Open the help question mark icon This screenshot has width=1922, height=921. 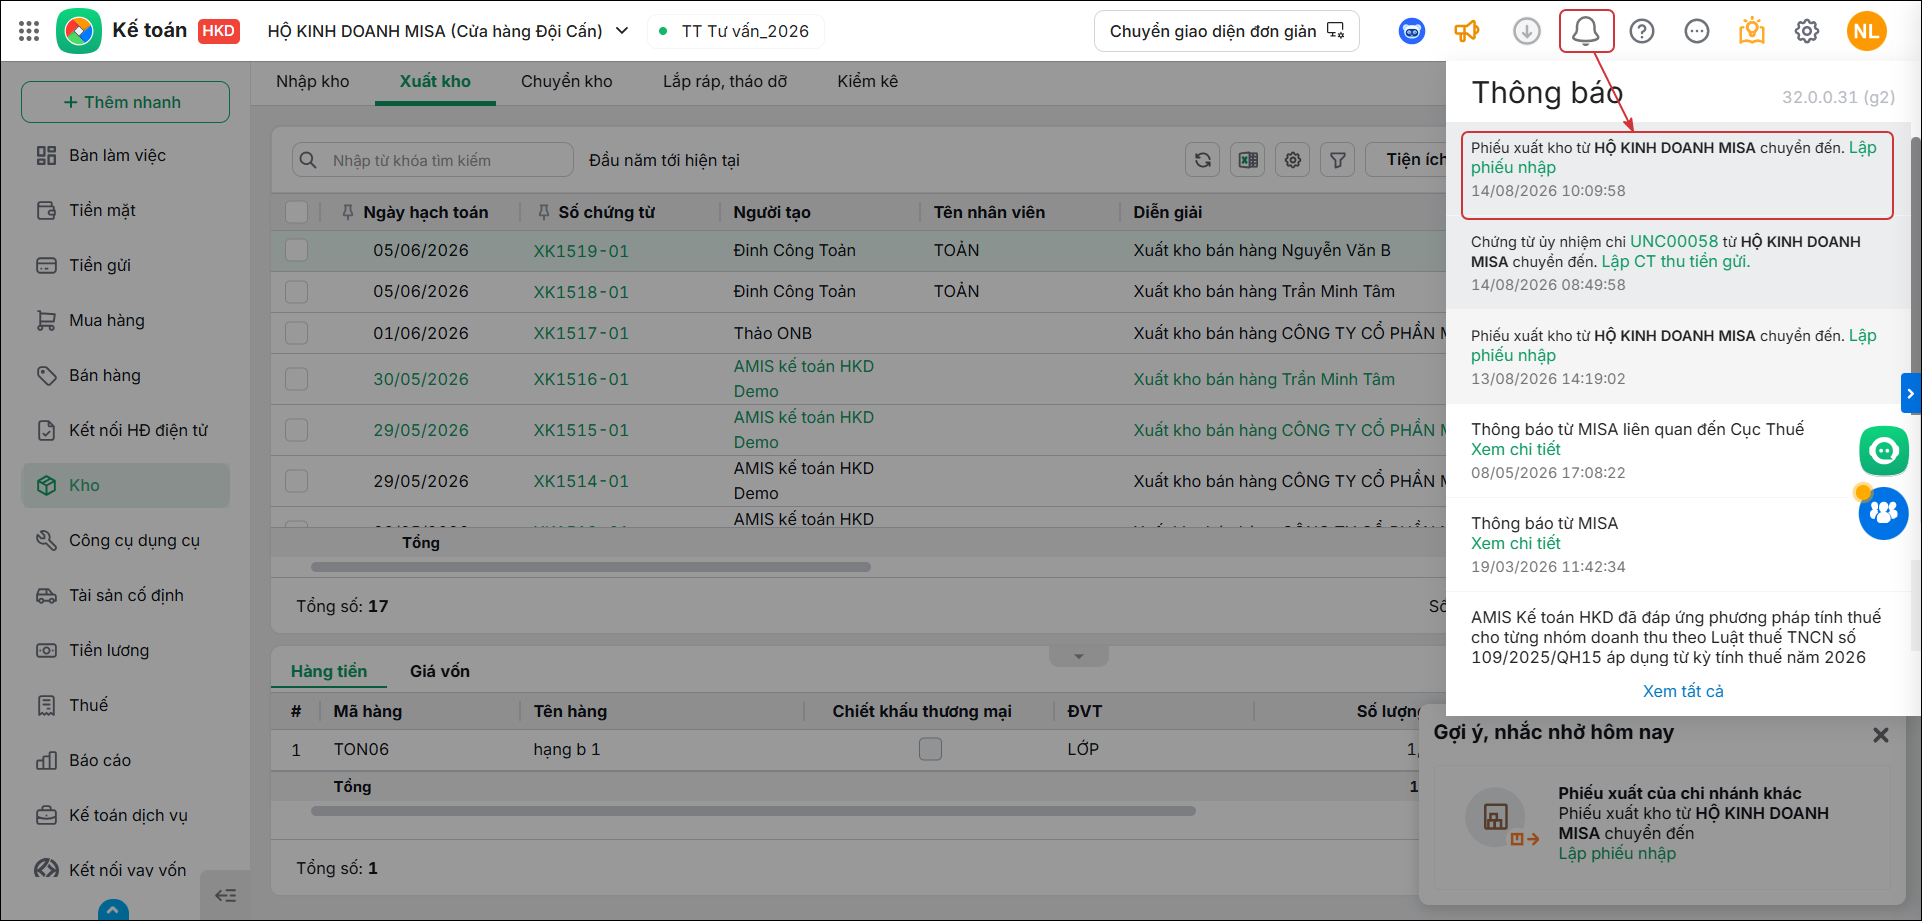[1642, 31]
